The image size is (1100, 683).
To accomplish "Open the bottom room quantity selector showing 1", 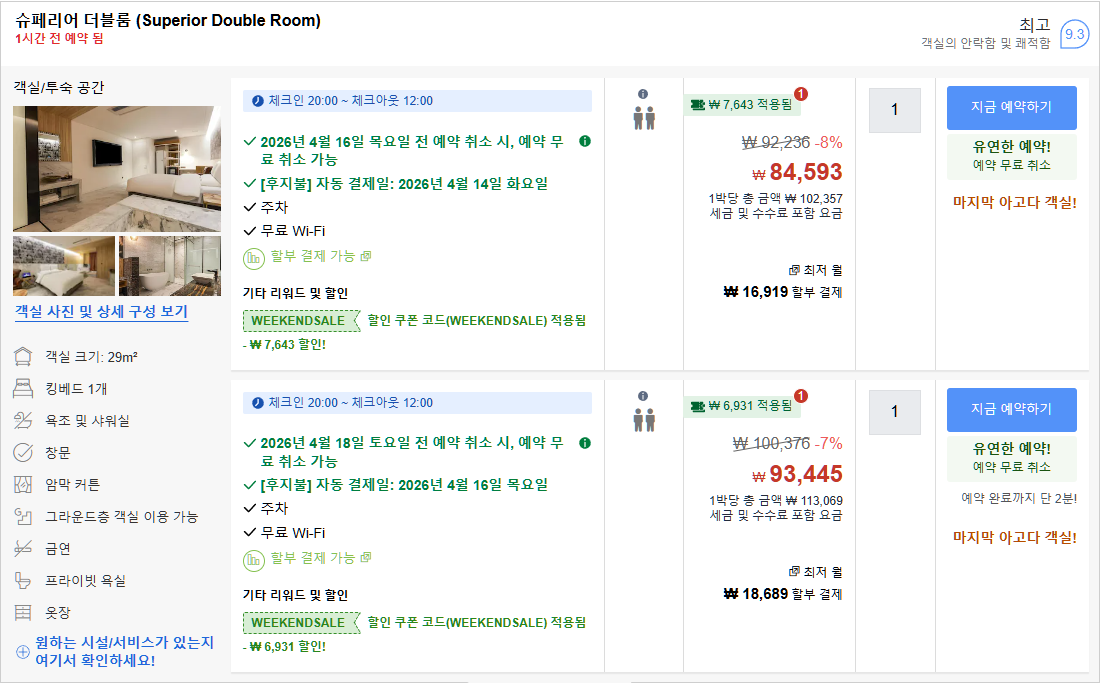I will (894, 412).
